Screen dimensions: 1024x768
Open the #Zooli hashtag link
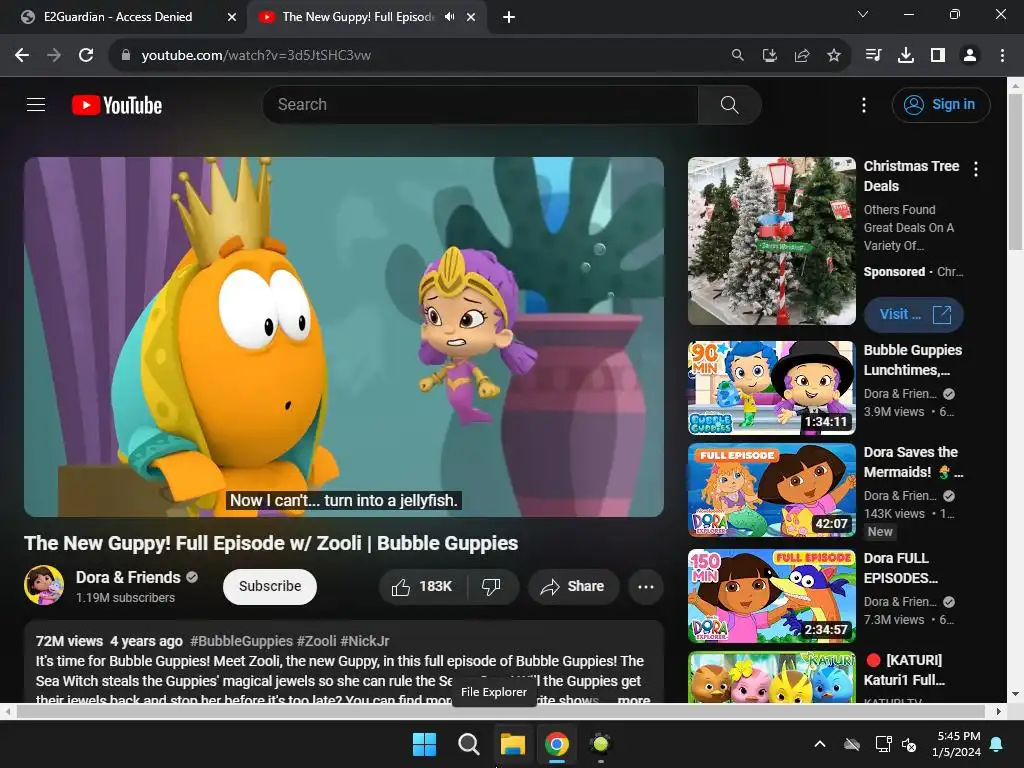(x=317, y=641)
